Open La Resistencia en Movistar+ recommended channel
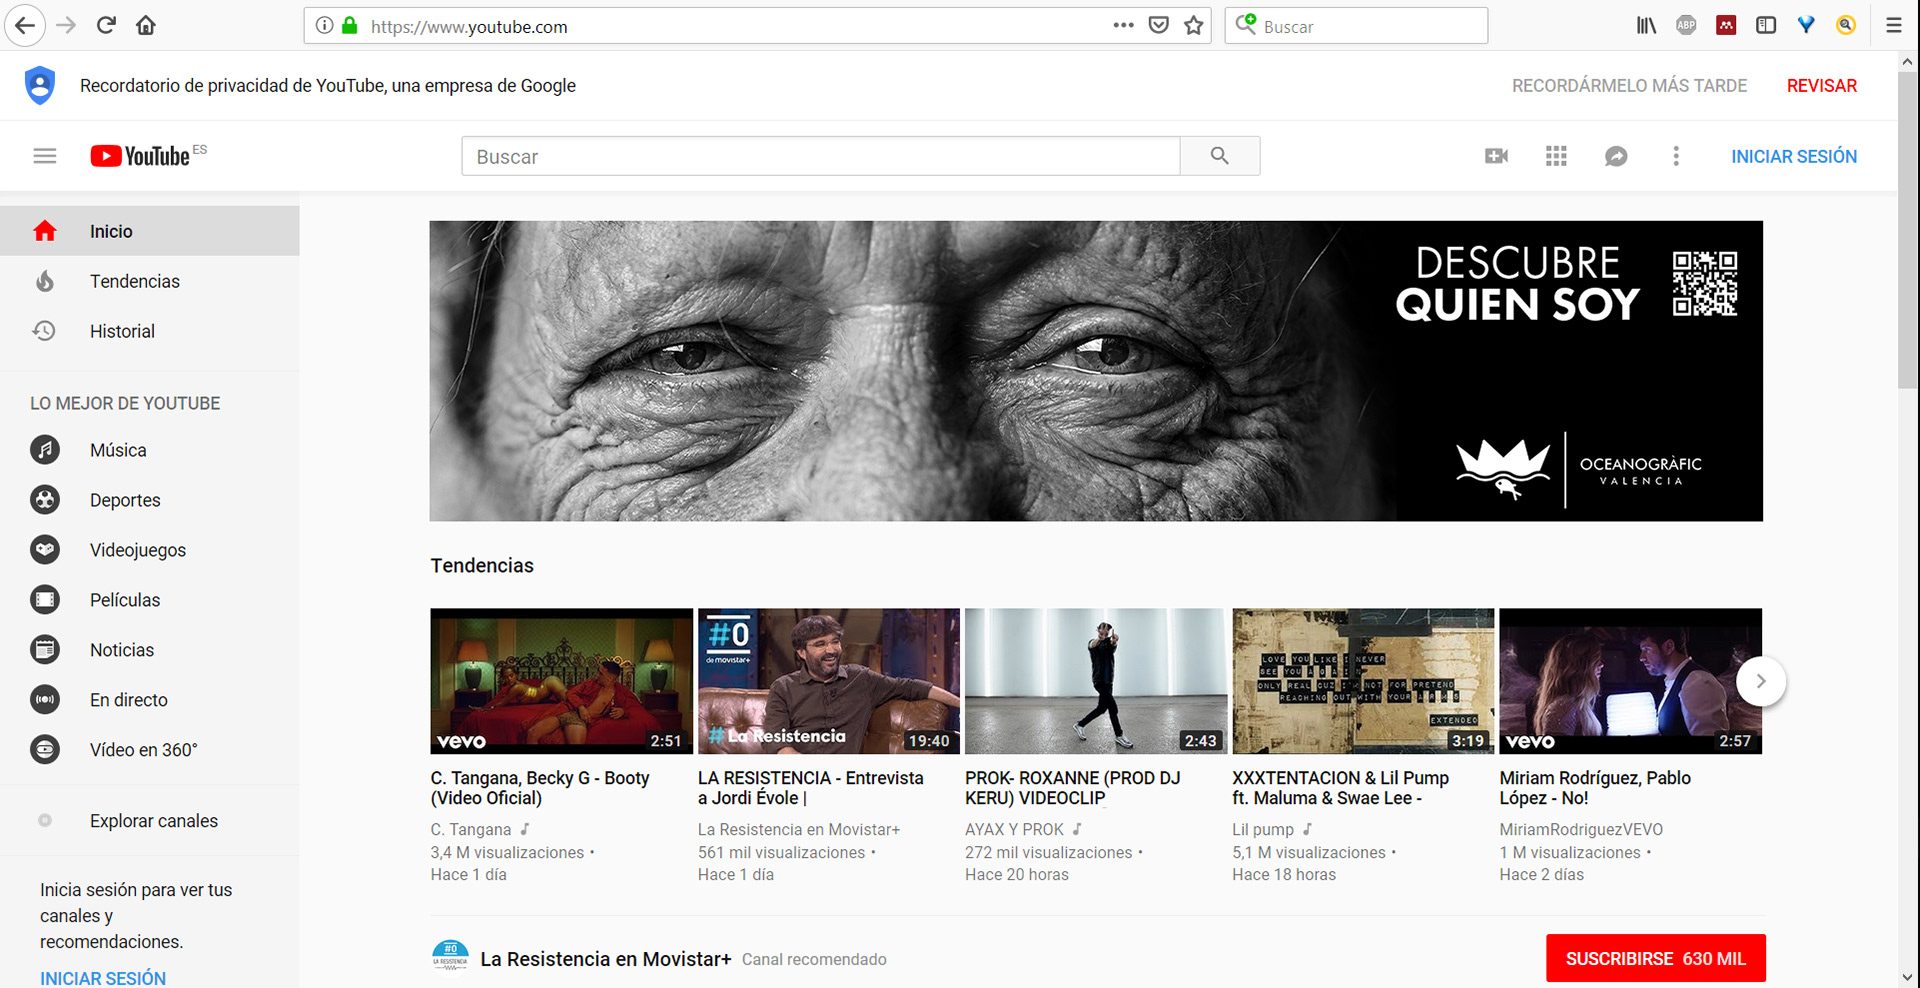Image resolution: width=1920 pixels, height=988 pixels. 606,959
